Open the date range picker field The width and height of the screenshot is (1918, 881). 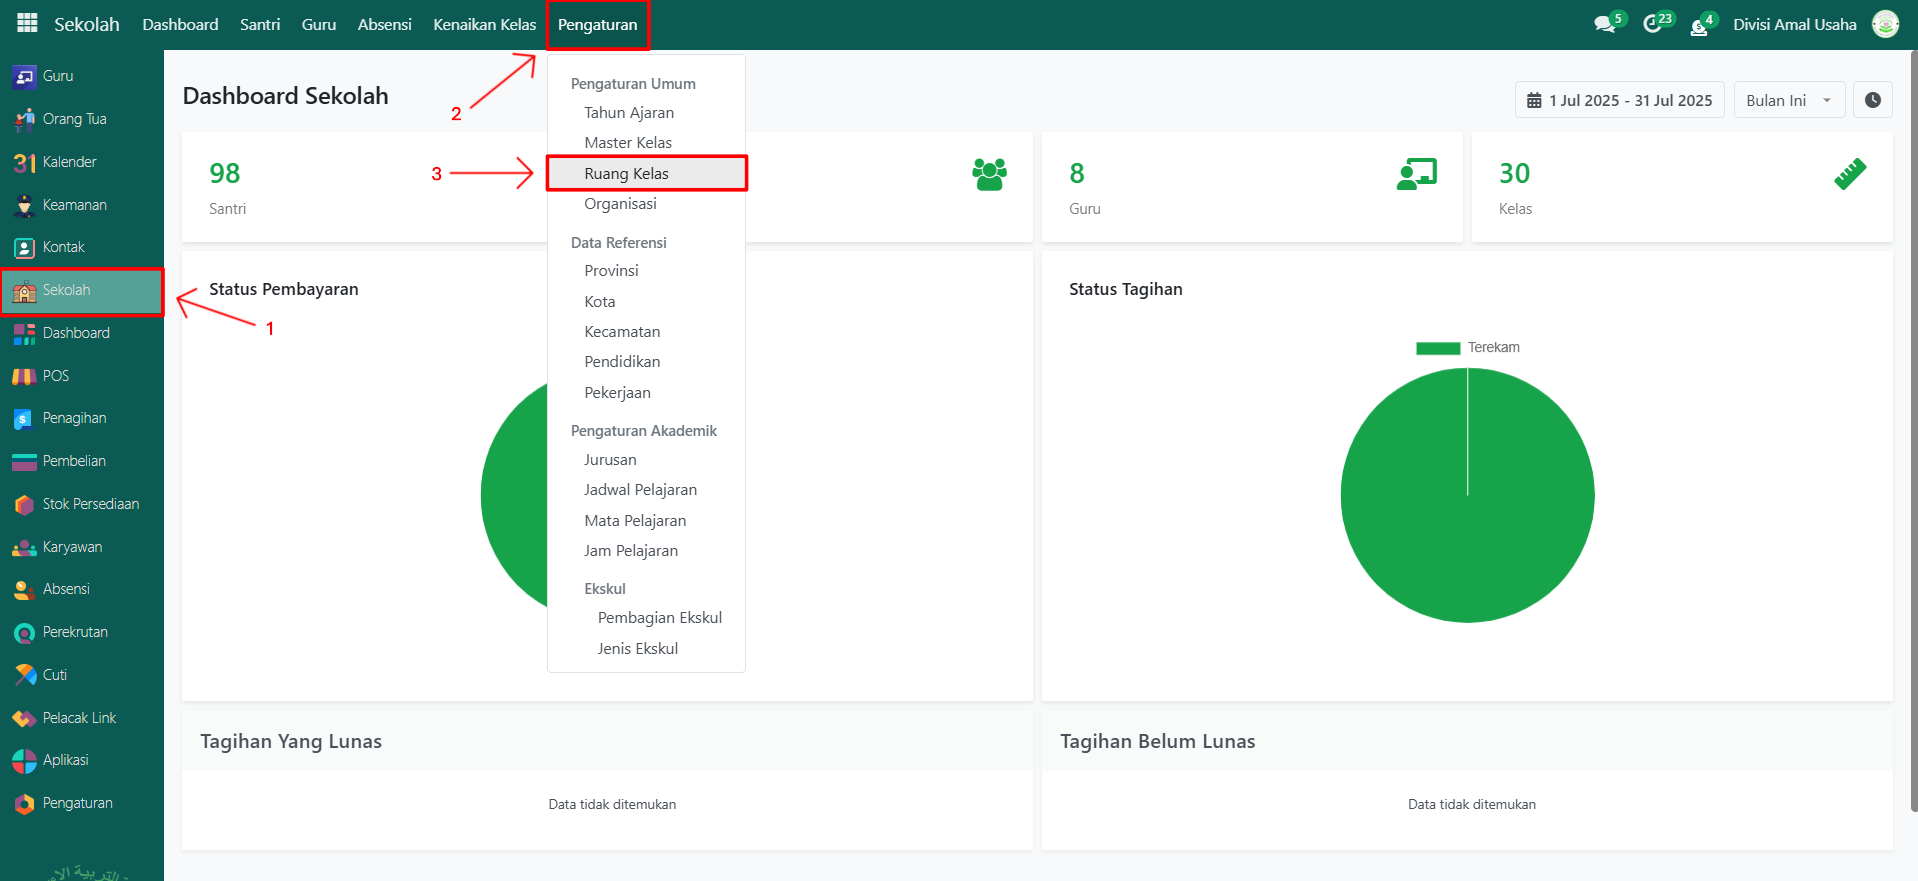point(1619,100)
